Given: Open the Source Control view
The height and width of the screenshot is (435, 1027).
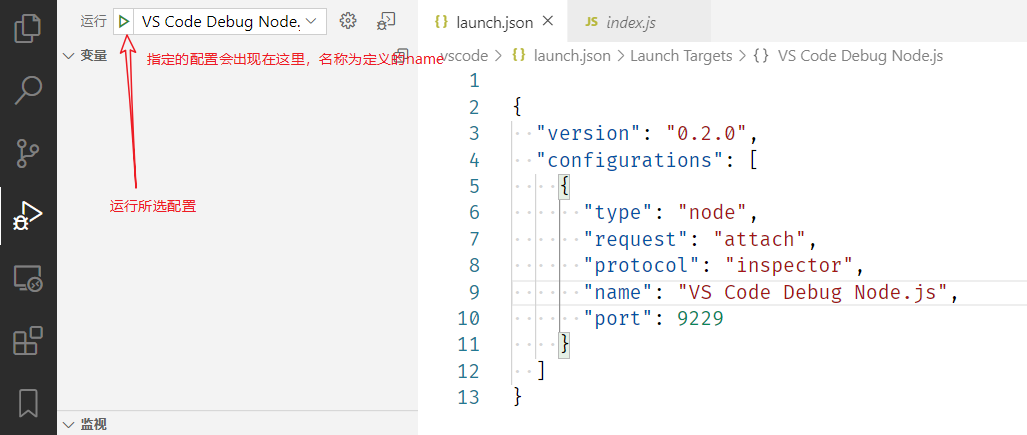Looking at the screenshot, I should (x=28, y=153).
